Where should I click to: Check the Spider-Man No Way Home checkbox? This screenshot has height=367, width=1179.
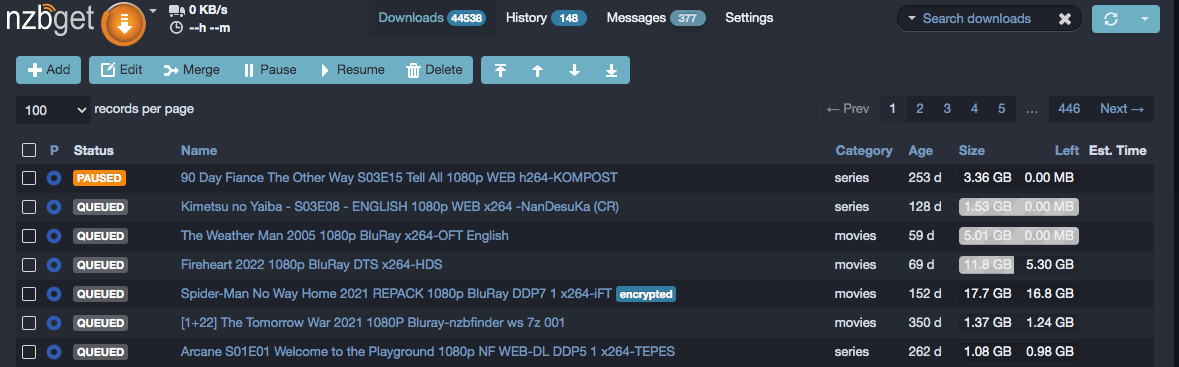coord(29,294)
